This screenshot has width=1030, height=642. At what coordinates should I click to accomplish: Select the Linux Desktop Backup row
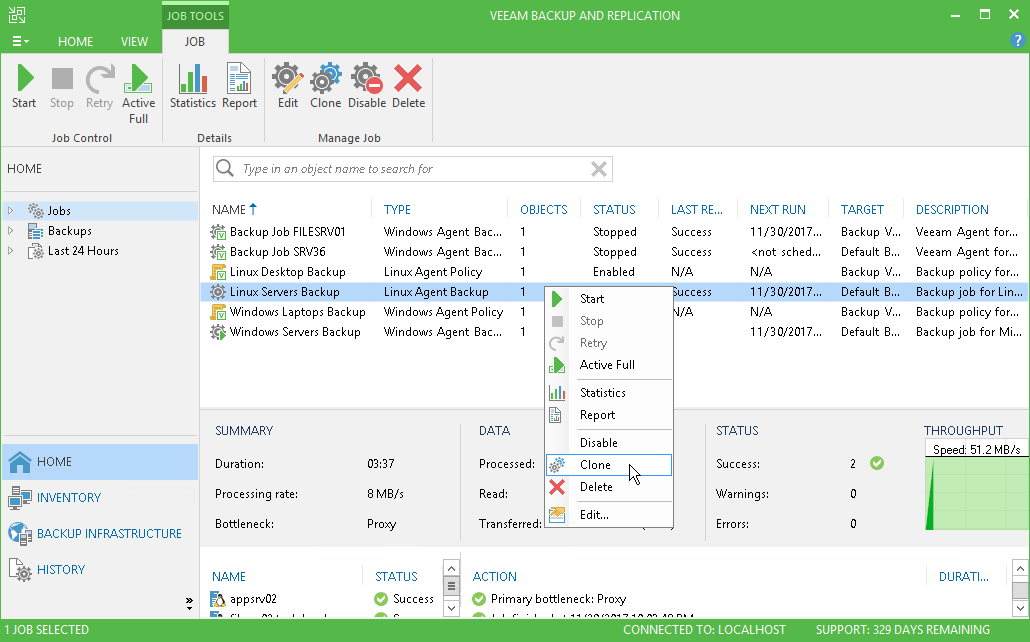coord(614,272)
